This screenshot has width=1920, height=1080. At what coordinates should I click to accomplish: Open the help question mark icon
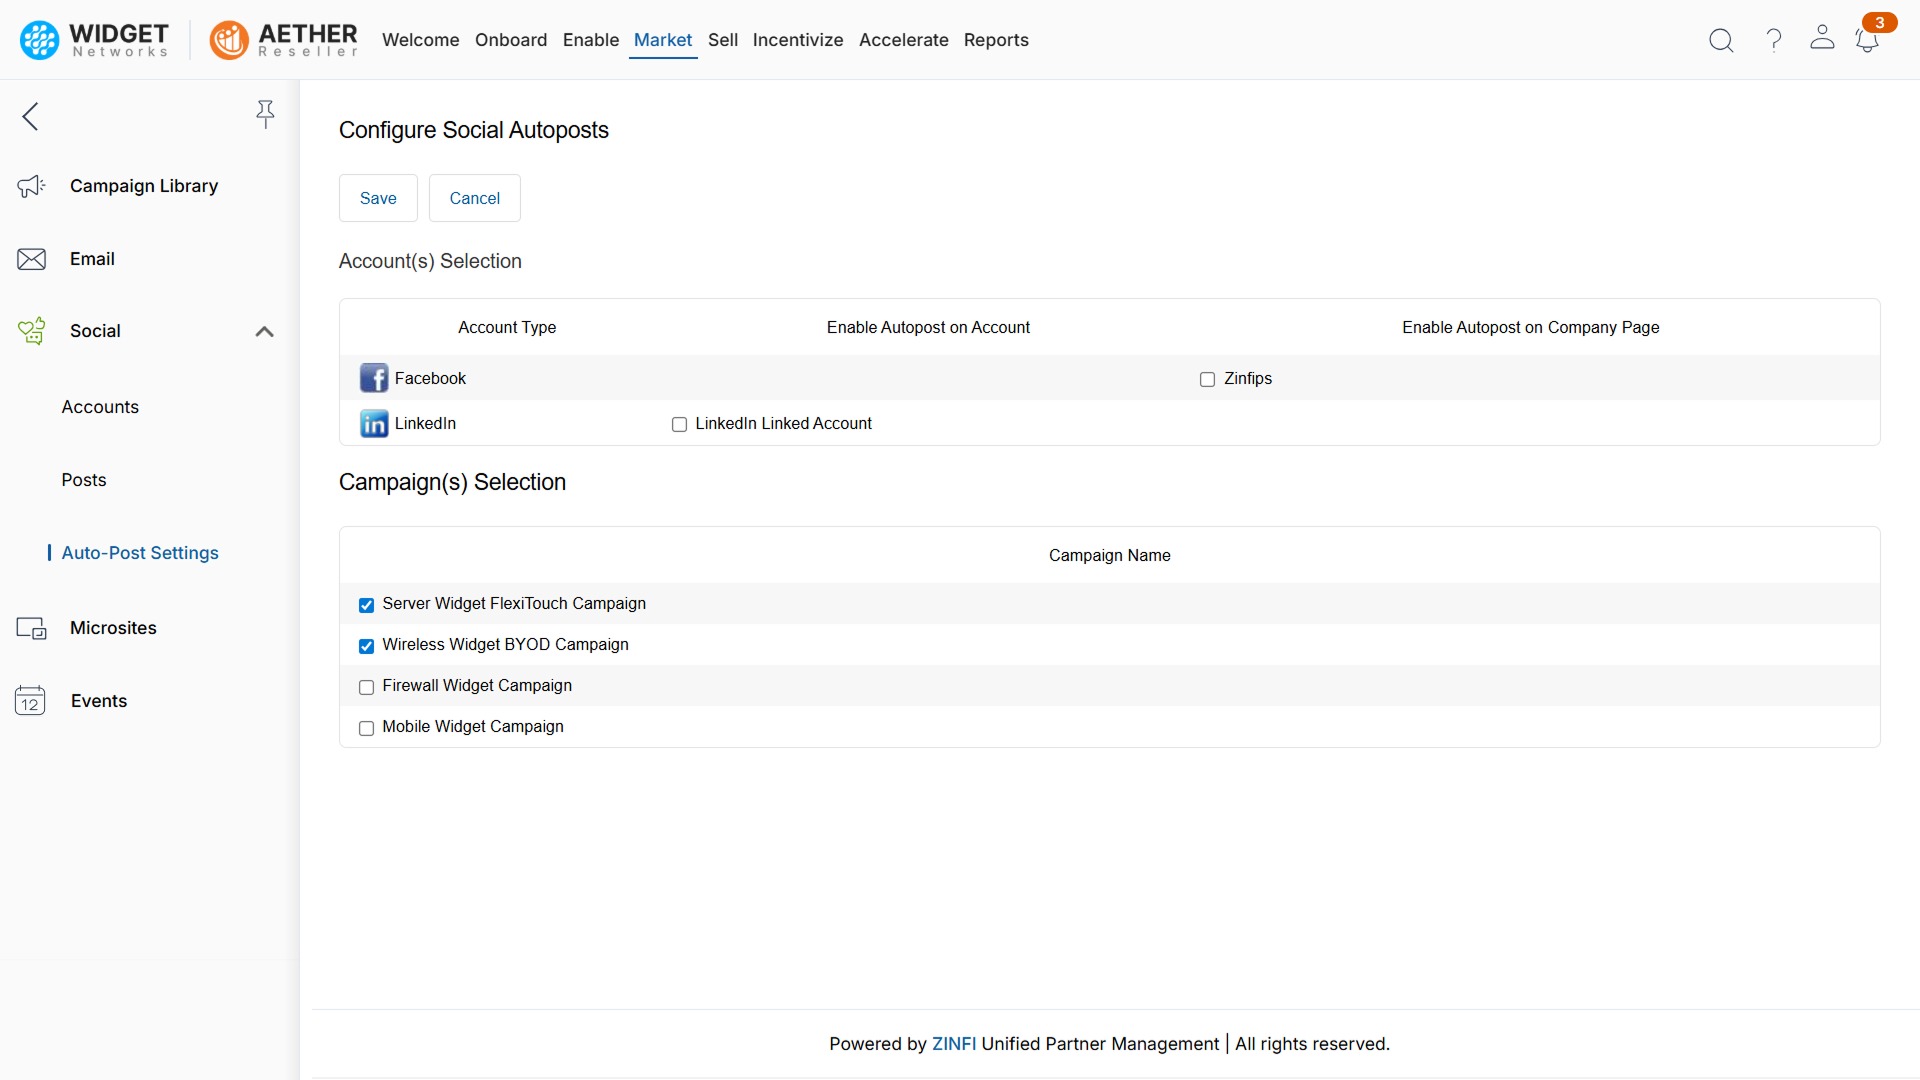[1774, 40]
